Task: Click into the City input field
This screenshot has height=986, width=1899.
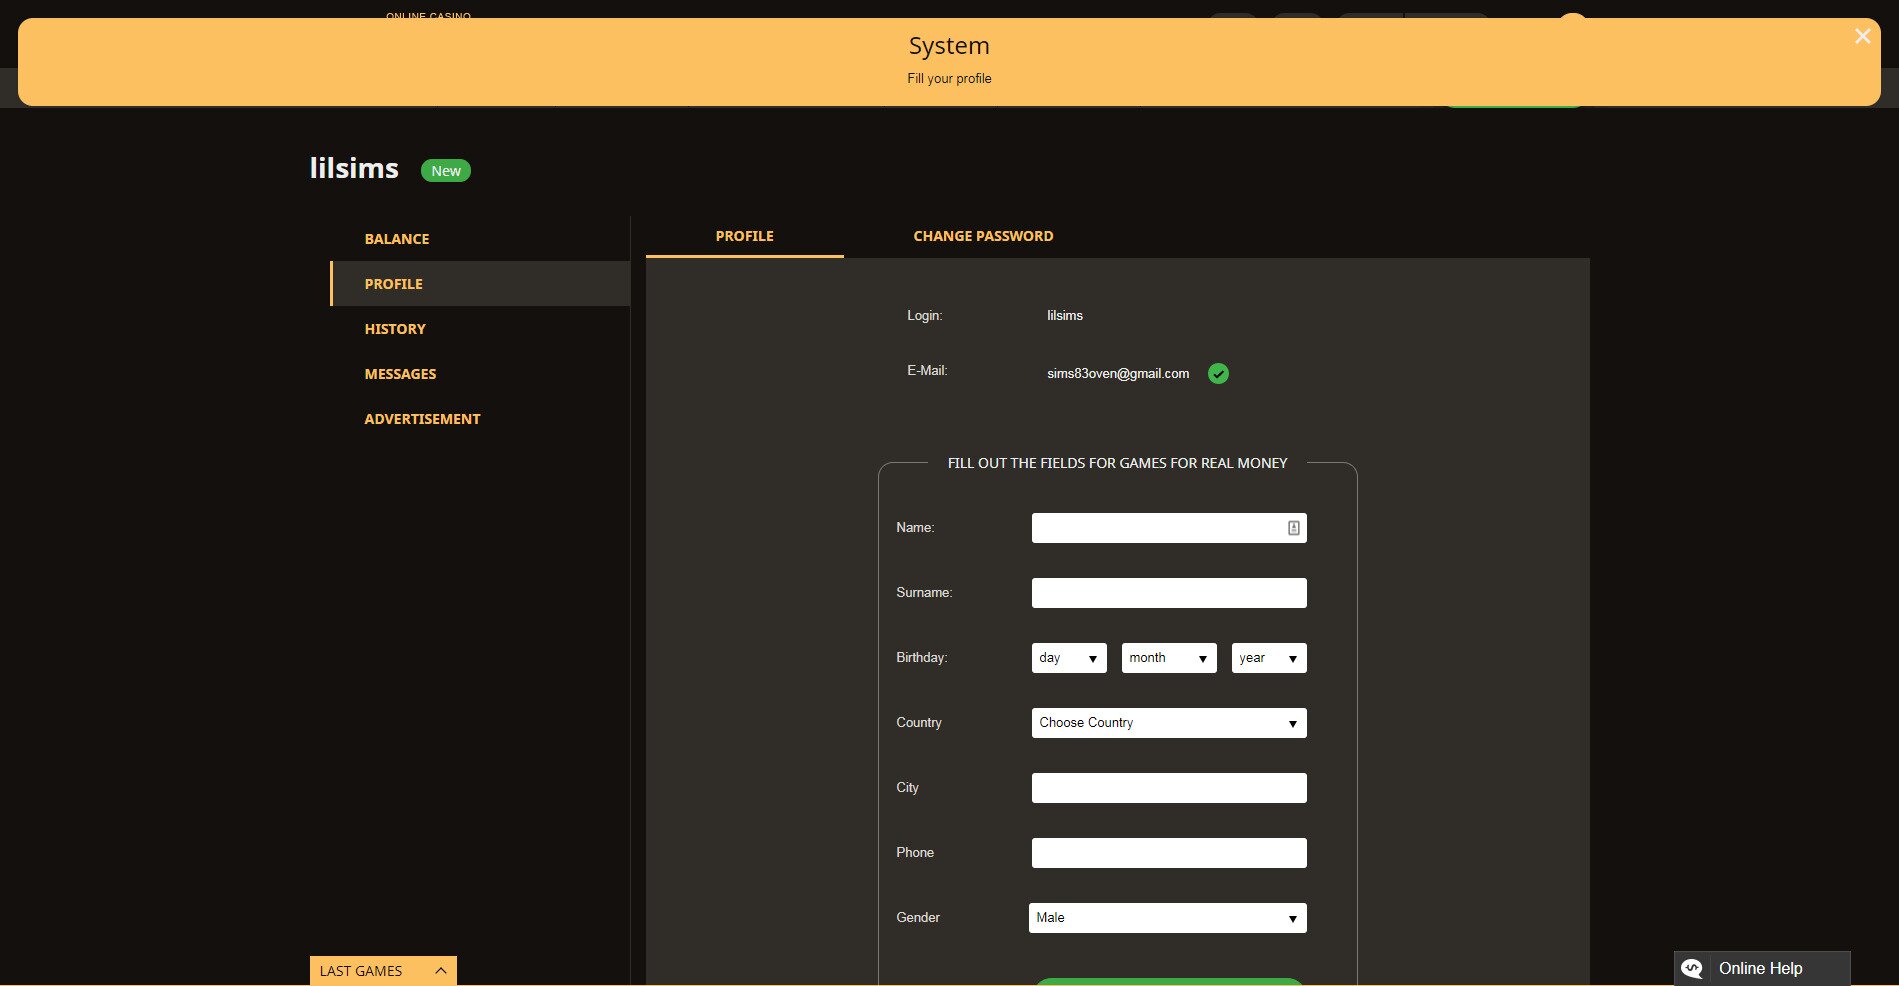Action: tap(1169, 788)
